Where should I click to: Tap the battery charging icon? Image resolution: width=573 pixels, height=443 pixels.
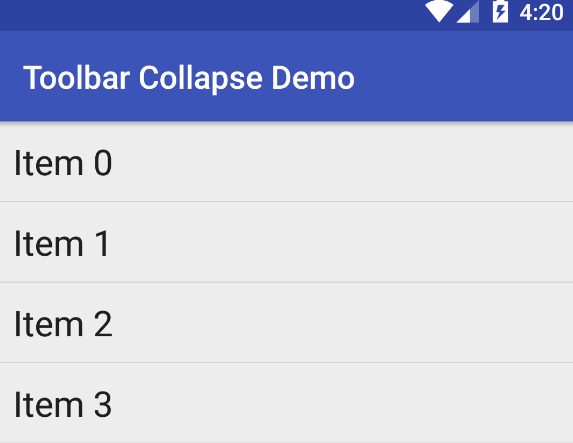coord(500,12)
